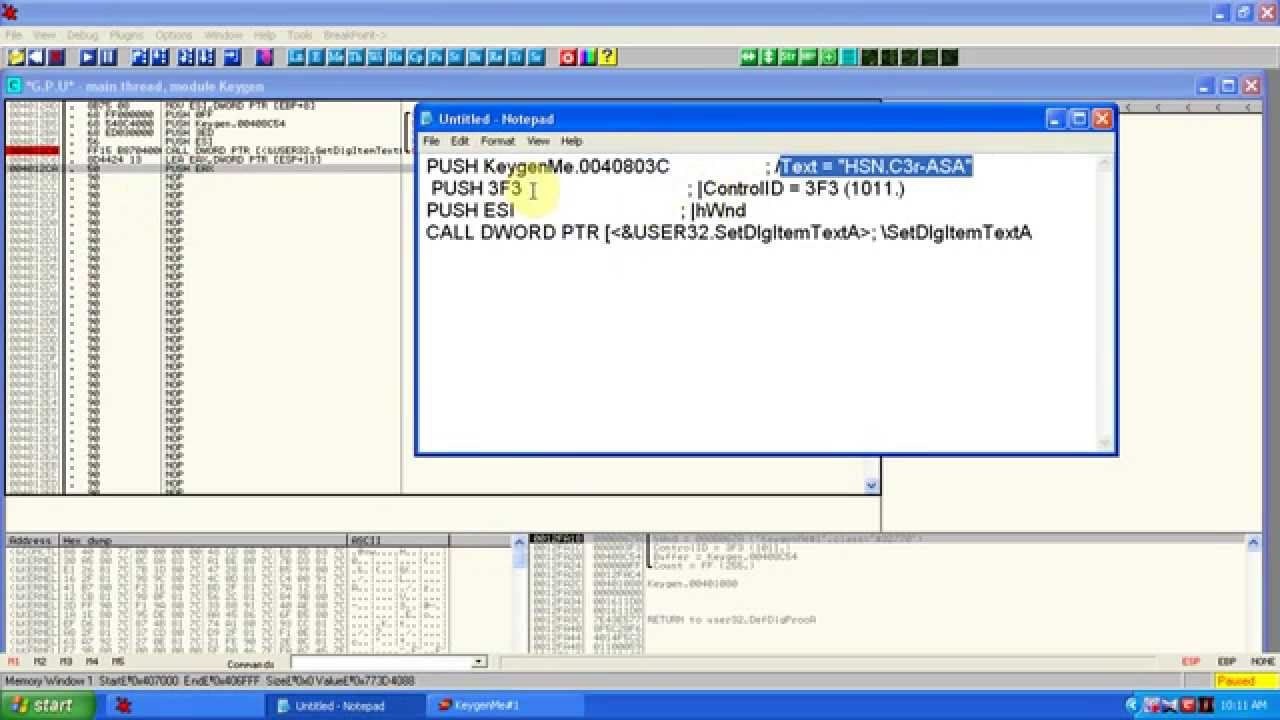Show the Windows list toolbar icon
This screenshot has height=720, width=1280.
point(376,57)
